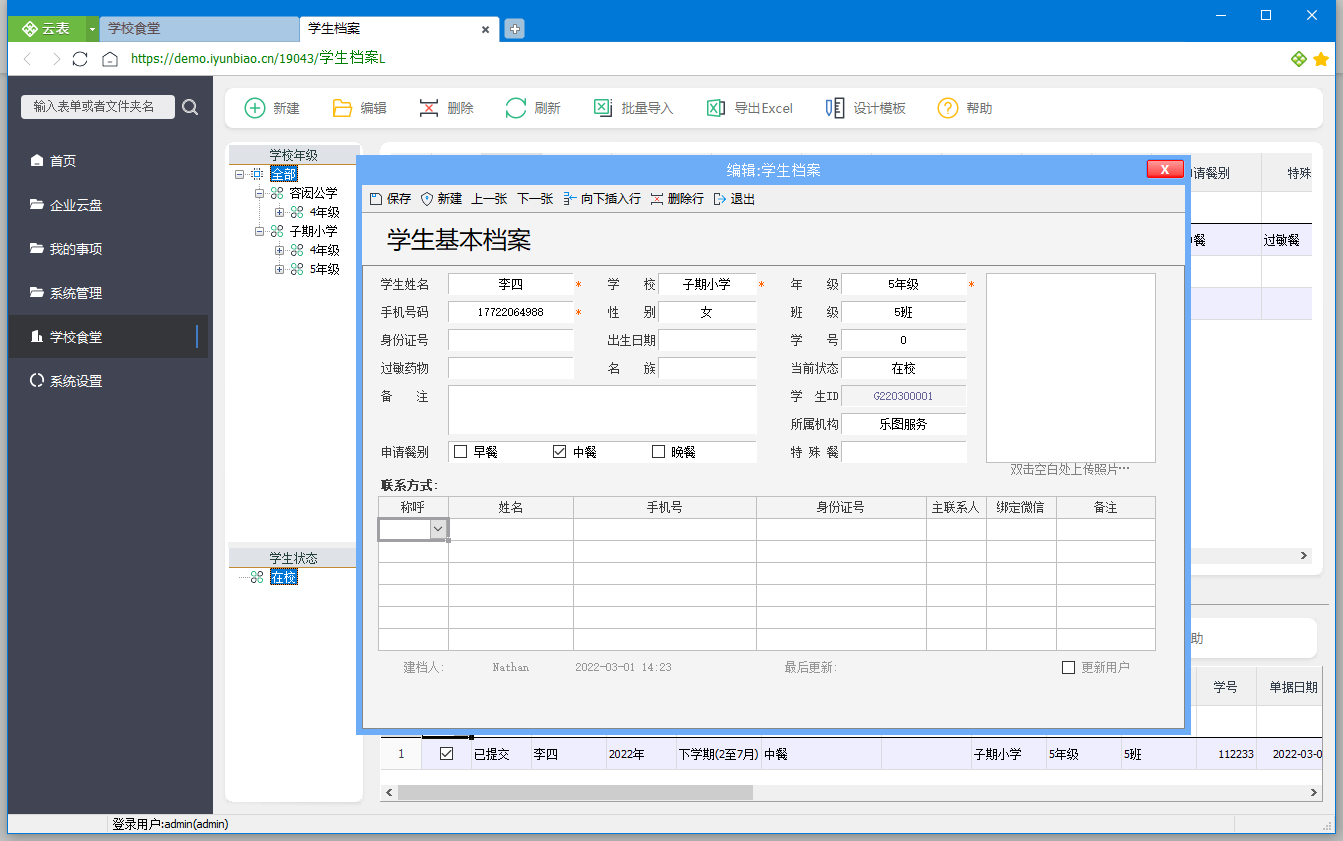Click the 帮助 help icon
This screenshot has height=841, width=1343.
[x=948, y=108]
